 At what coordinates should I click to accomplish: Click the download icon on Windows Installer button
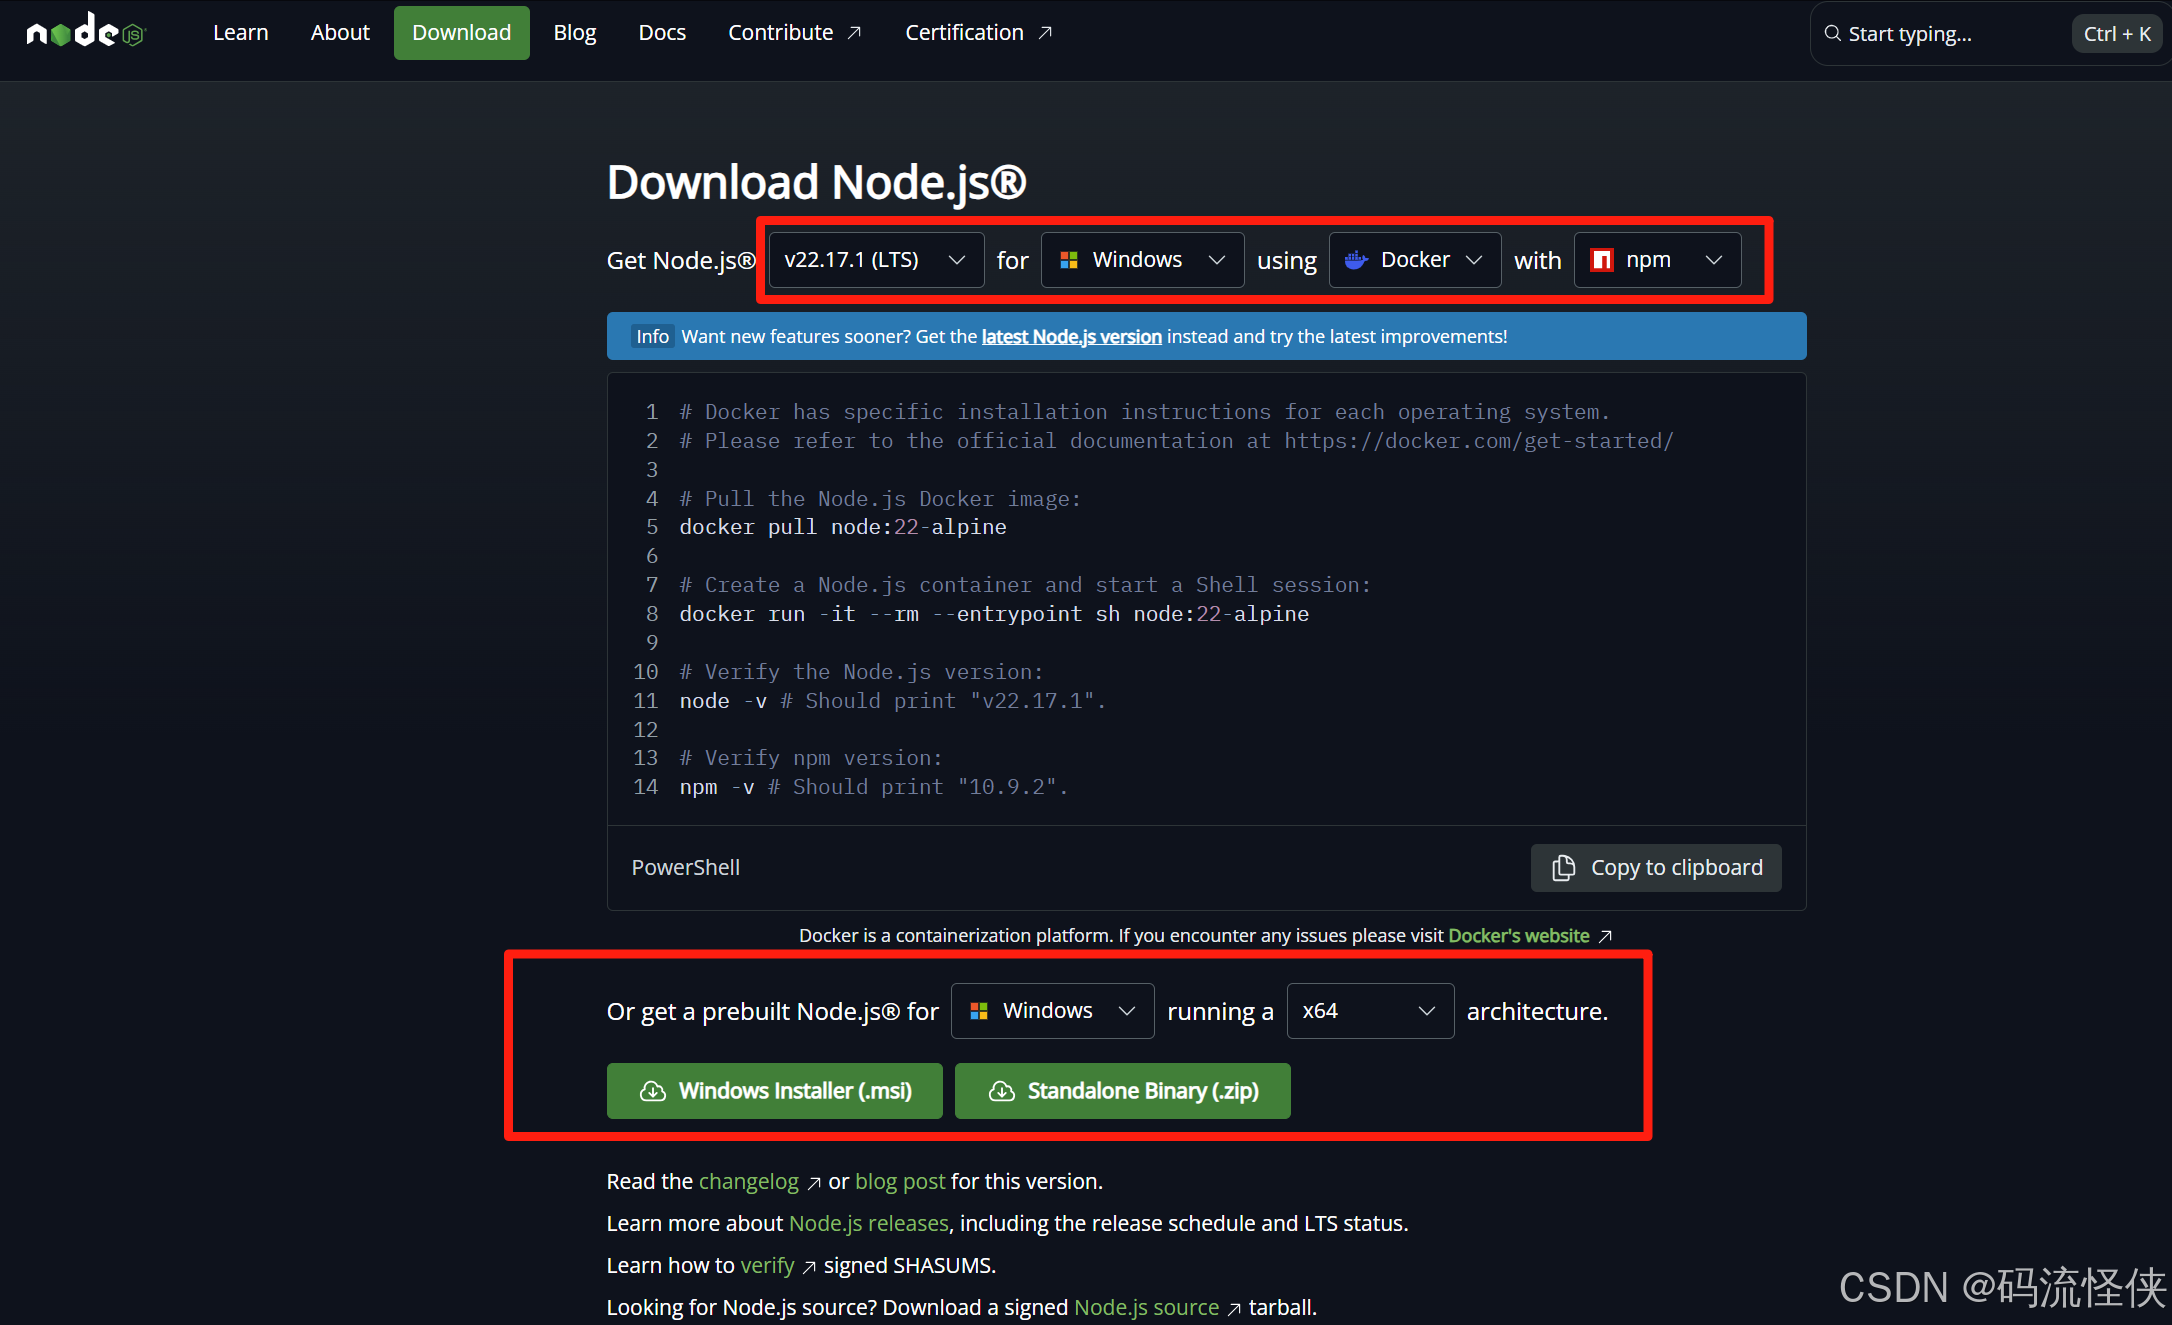coord(653,1091)
